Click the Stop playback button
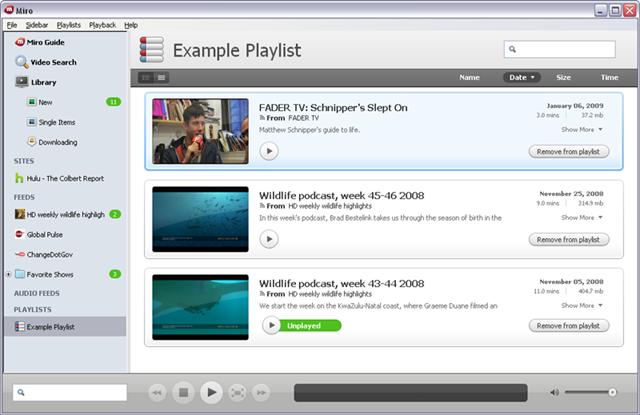The image size is (640, 415). [183, 393]
